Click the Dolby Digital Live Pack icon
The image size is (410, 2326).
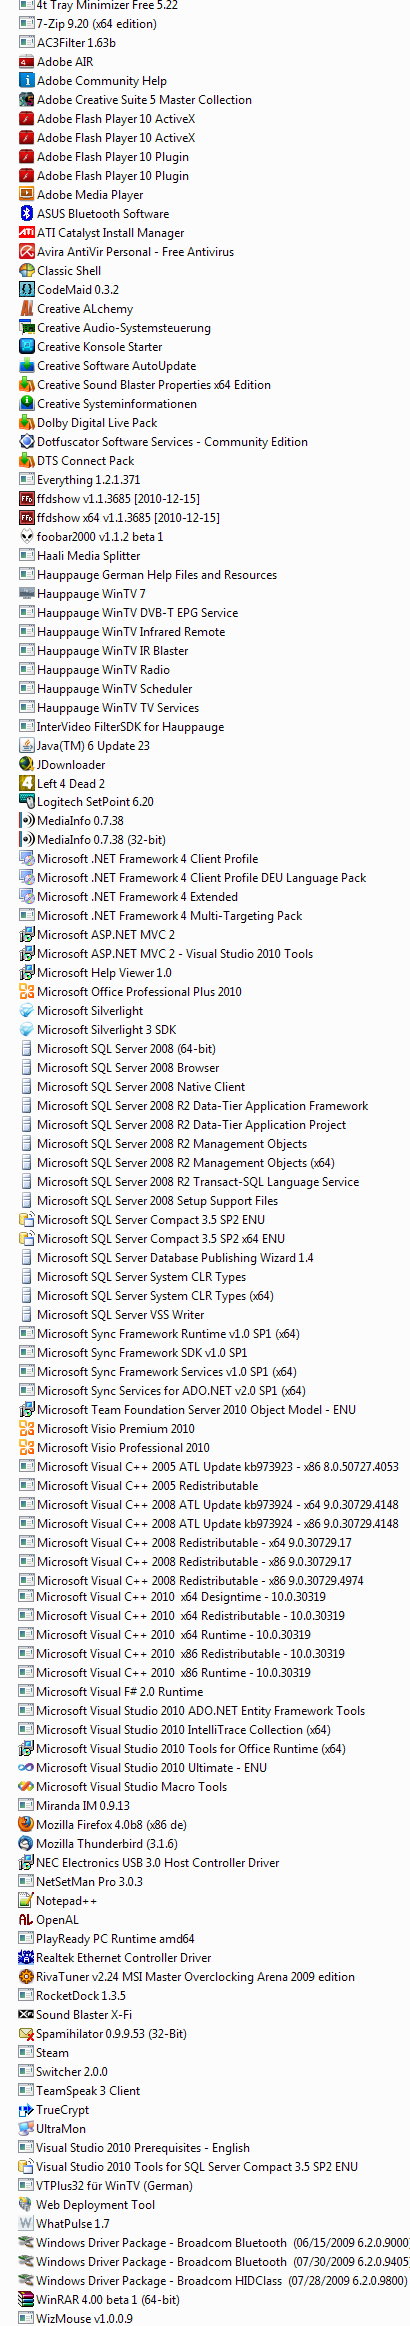tap(27, 423)
